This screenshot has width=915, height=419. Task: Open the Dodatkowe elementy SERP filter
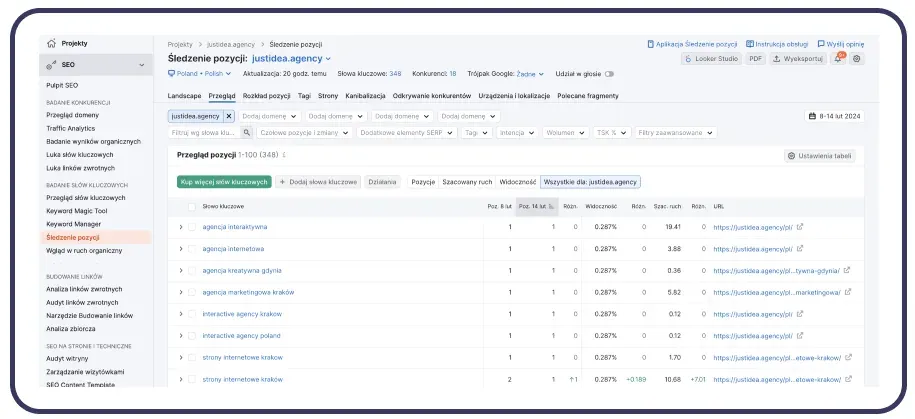click(x=407, y=132)
